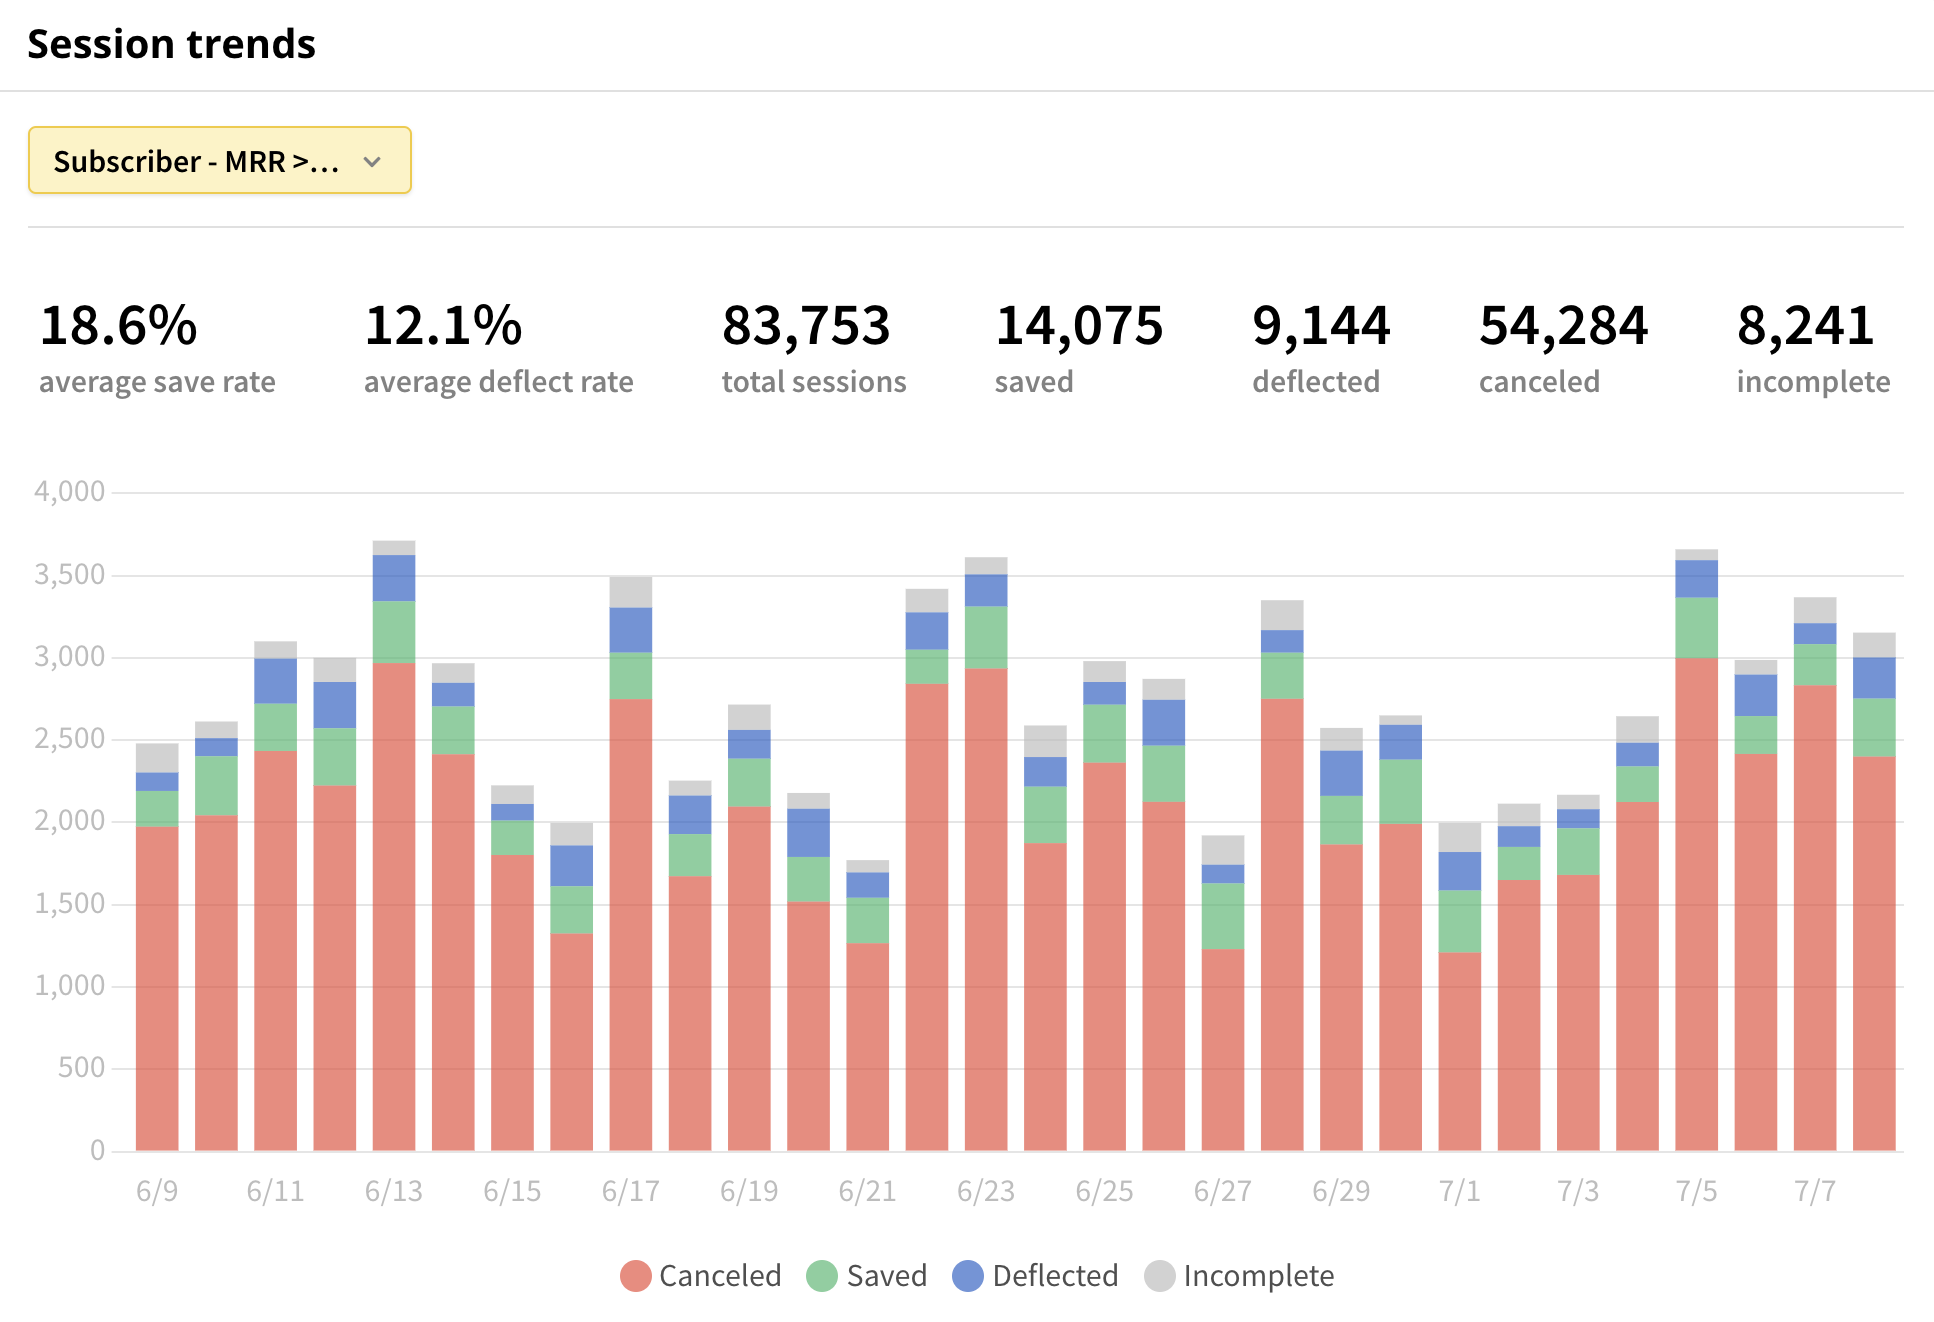
Task: Click the gray Incomplete legend circle
Action: pyautogui.click(x=1160, y=1276)
